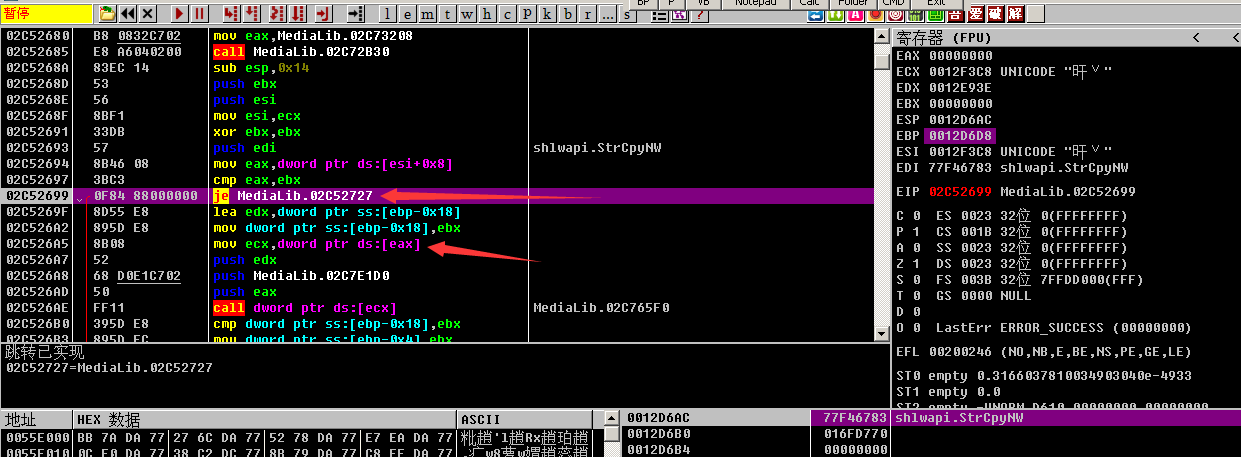Open Memory map with 'm' button

(x=428, y=13)
